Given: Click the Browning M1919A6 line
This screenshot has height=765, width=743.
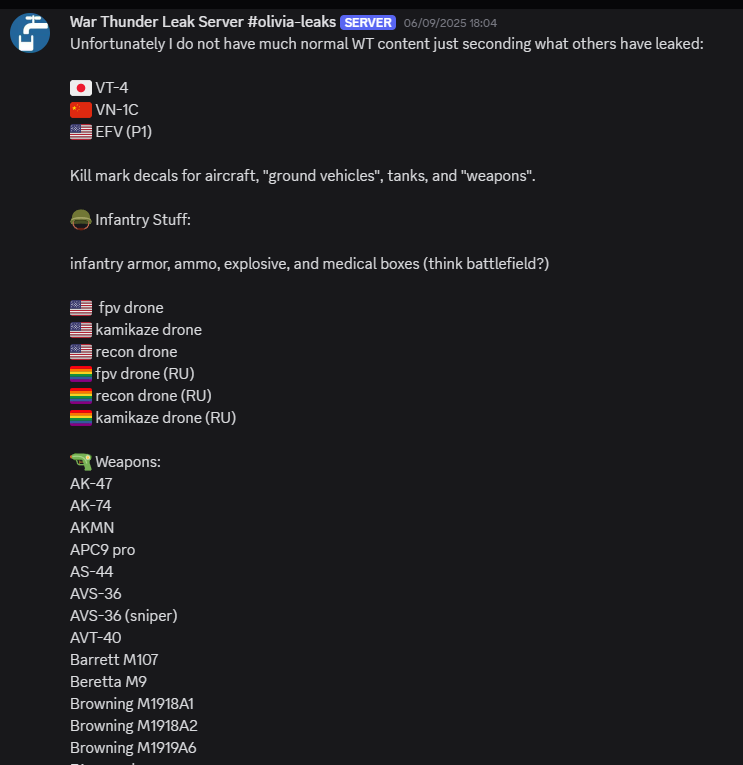Looking at the screenshot, I should click(x=133, y=748).
